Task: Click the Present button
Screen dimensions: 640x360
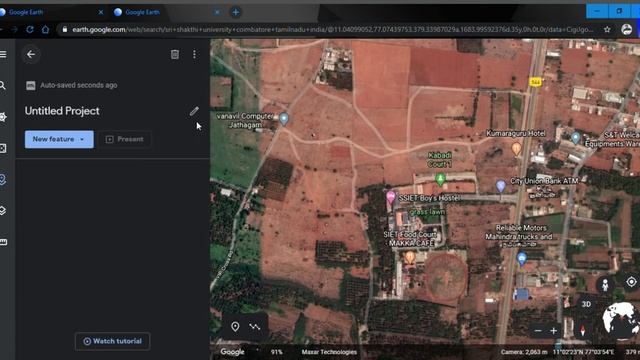Action: 125,139
